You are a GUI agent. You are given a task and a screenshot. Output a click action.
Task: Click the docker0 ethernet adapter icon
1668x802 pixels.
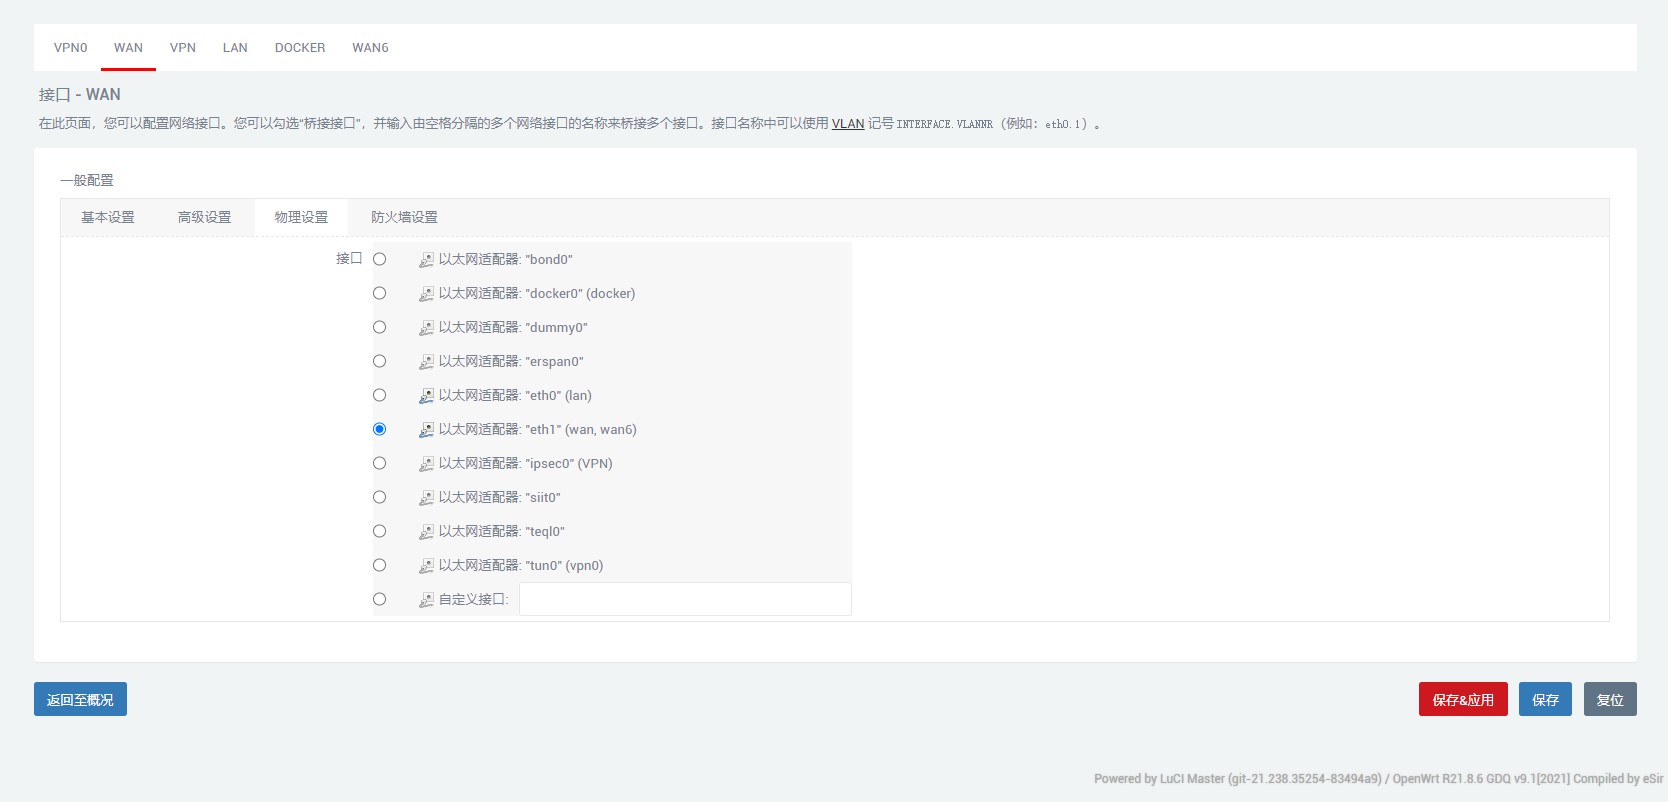tap(426, 294)
